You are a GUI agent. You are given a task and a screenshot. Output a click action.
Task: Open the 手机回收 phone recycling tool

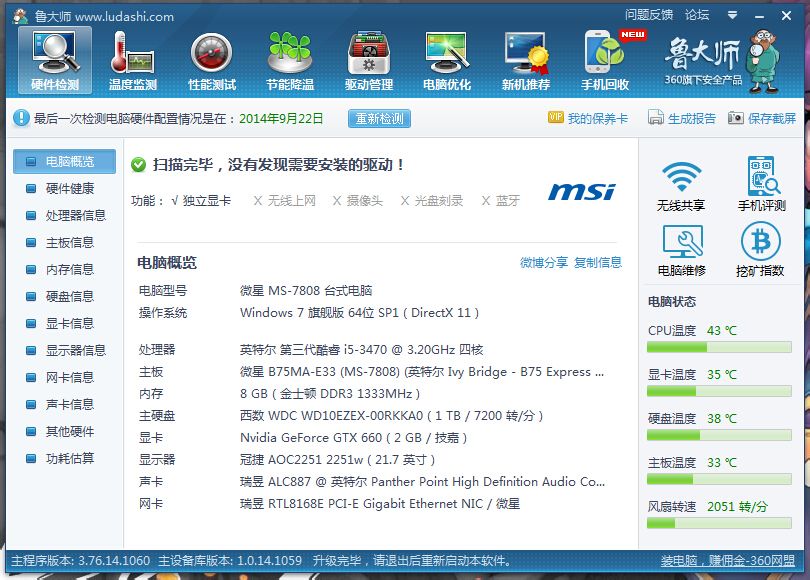[605, 60]
